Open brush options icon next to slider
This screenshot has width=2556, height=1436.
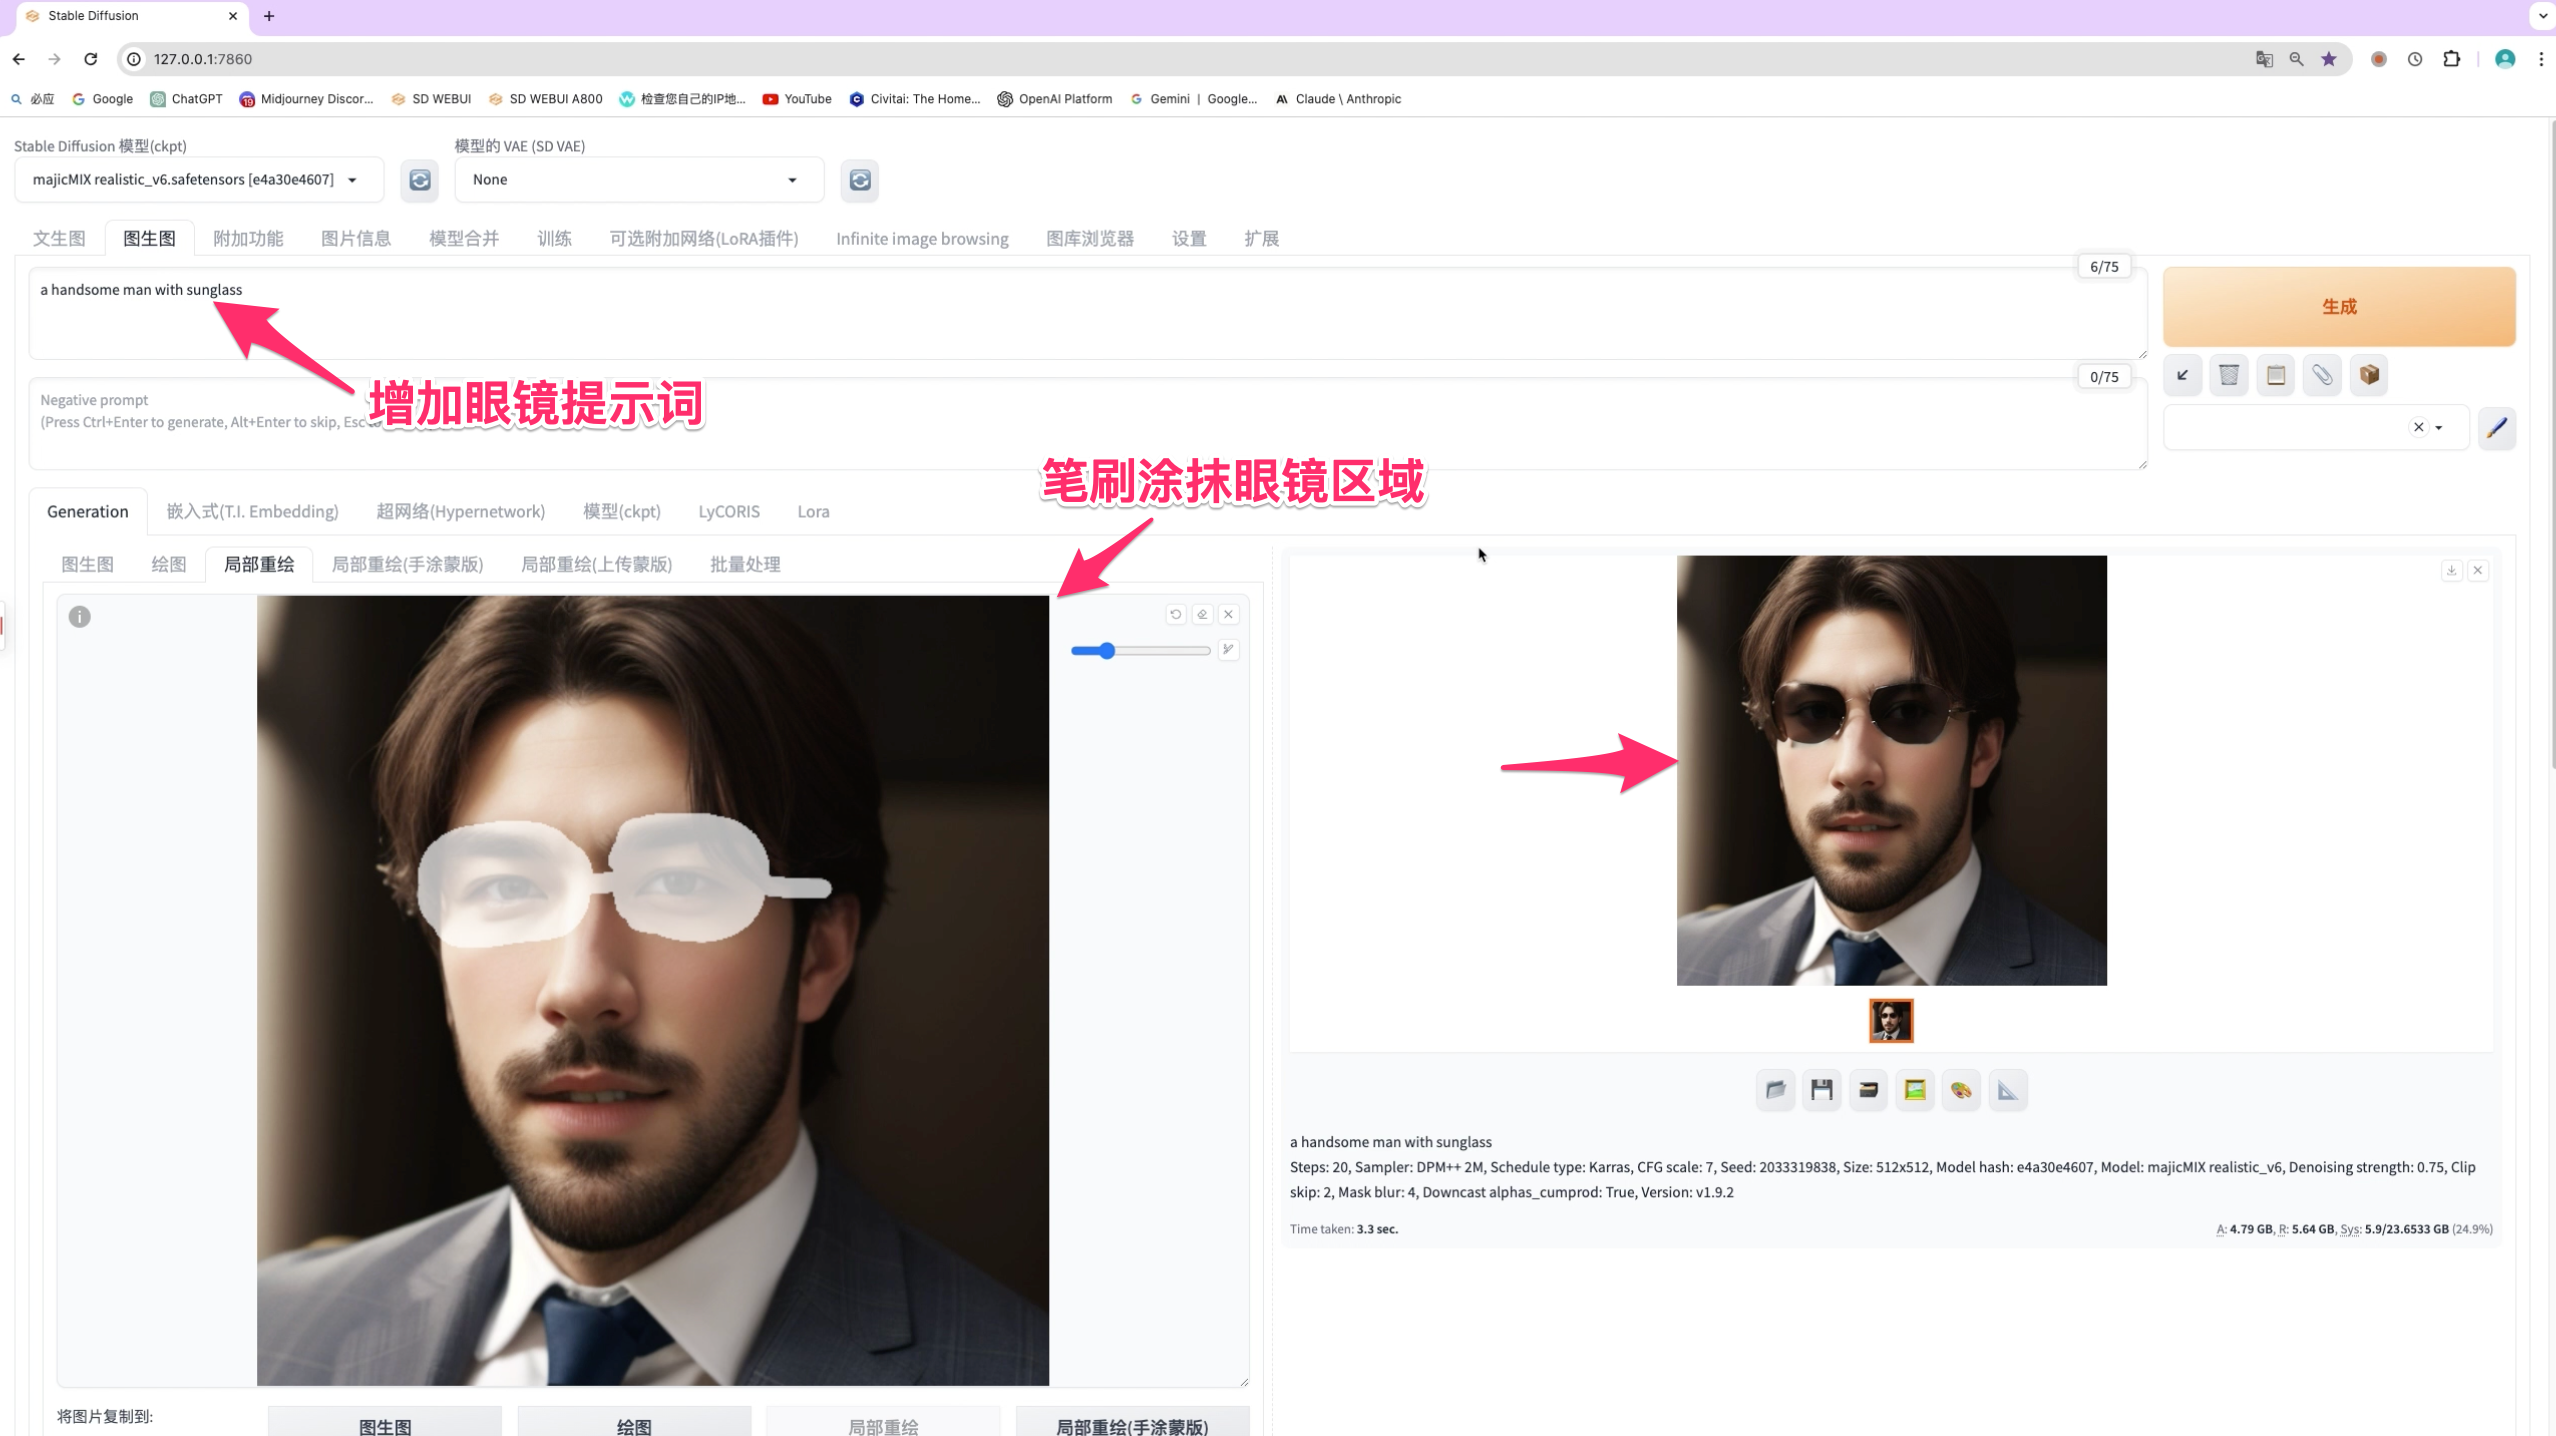click(x=1229, y=650)
